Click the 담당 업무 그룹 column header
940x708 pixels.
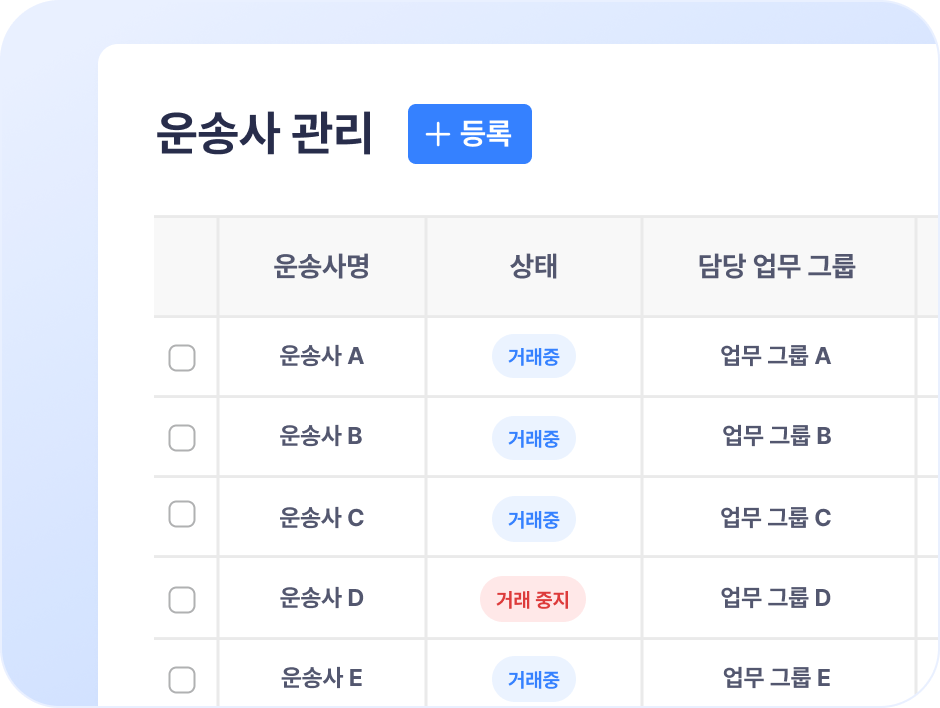777,267
